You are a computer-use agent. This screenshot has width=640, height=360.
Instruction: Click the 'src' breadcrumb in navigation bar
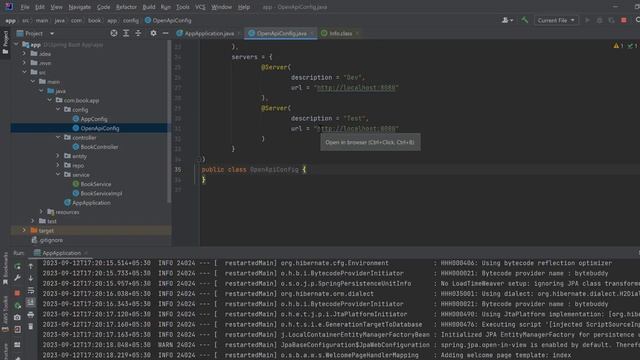(x=25, y=20)
